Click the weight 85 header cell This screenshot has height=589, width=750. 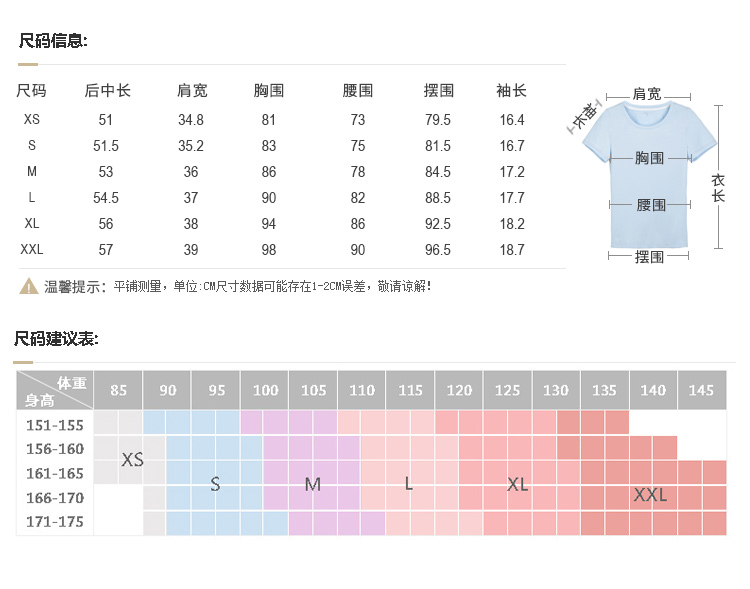click(x=119, y=390)
